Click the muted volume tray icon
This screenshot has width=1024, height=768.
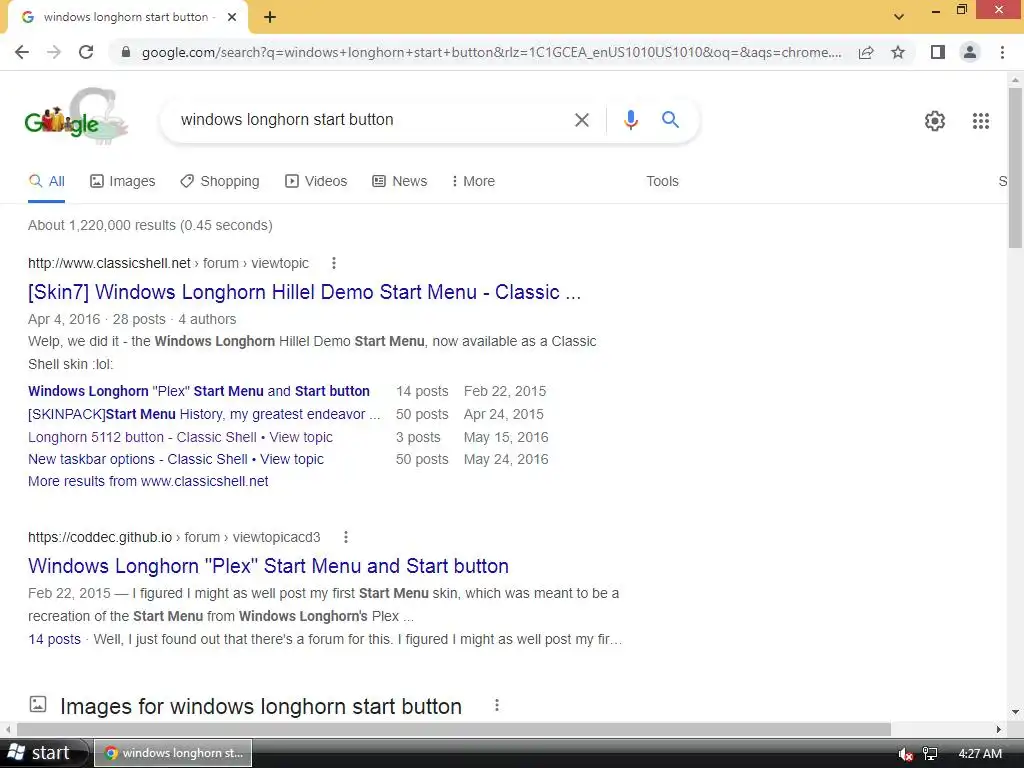click(905, 754)
